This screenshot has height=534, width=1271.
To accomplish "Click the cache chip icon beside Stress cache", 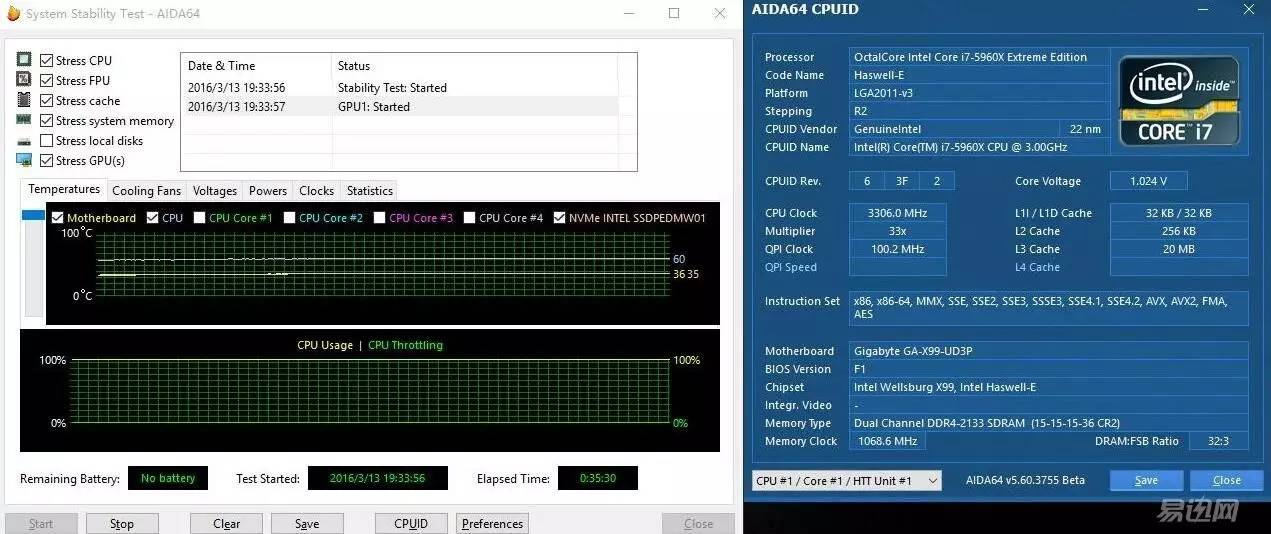I will [24, 100].
